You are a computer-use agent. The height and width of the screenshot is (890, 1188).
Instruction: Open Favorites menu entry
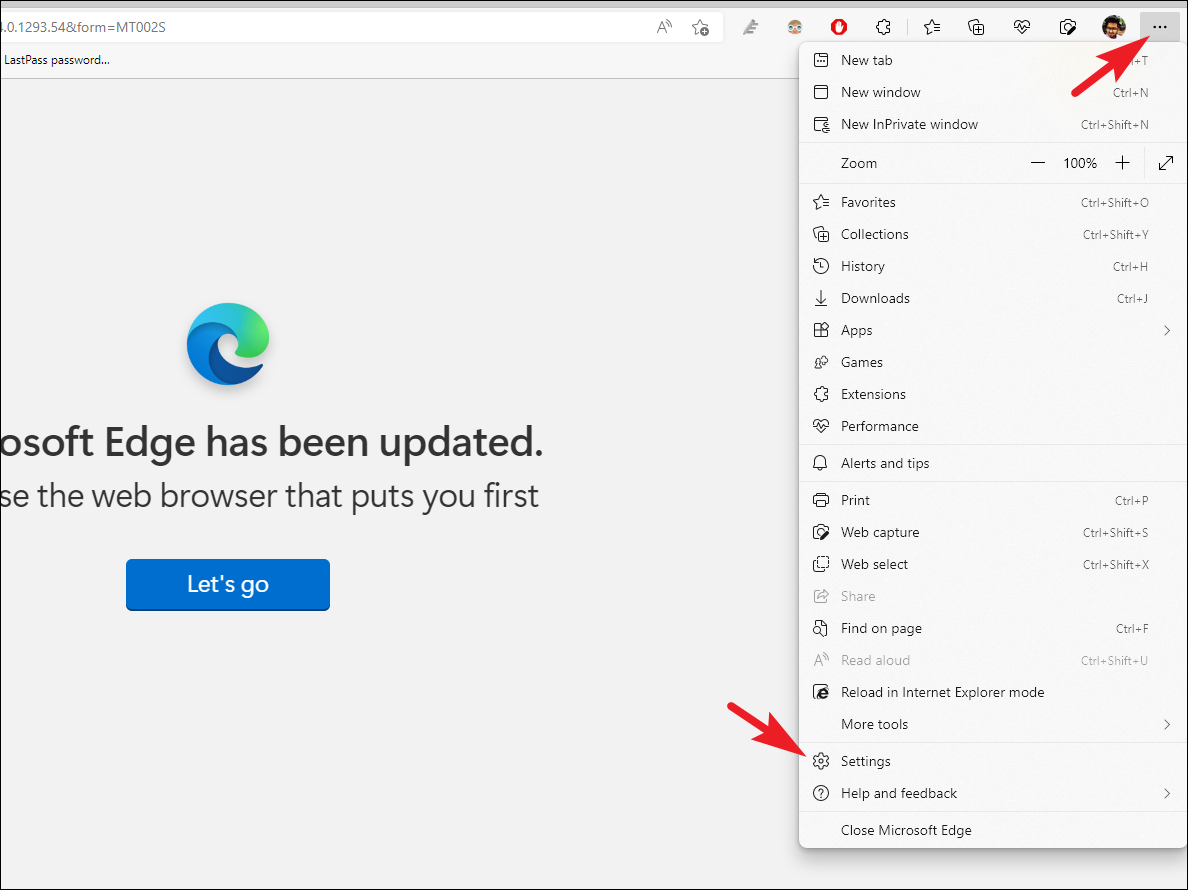pos(993,202)
